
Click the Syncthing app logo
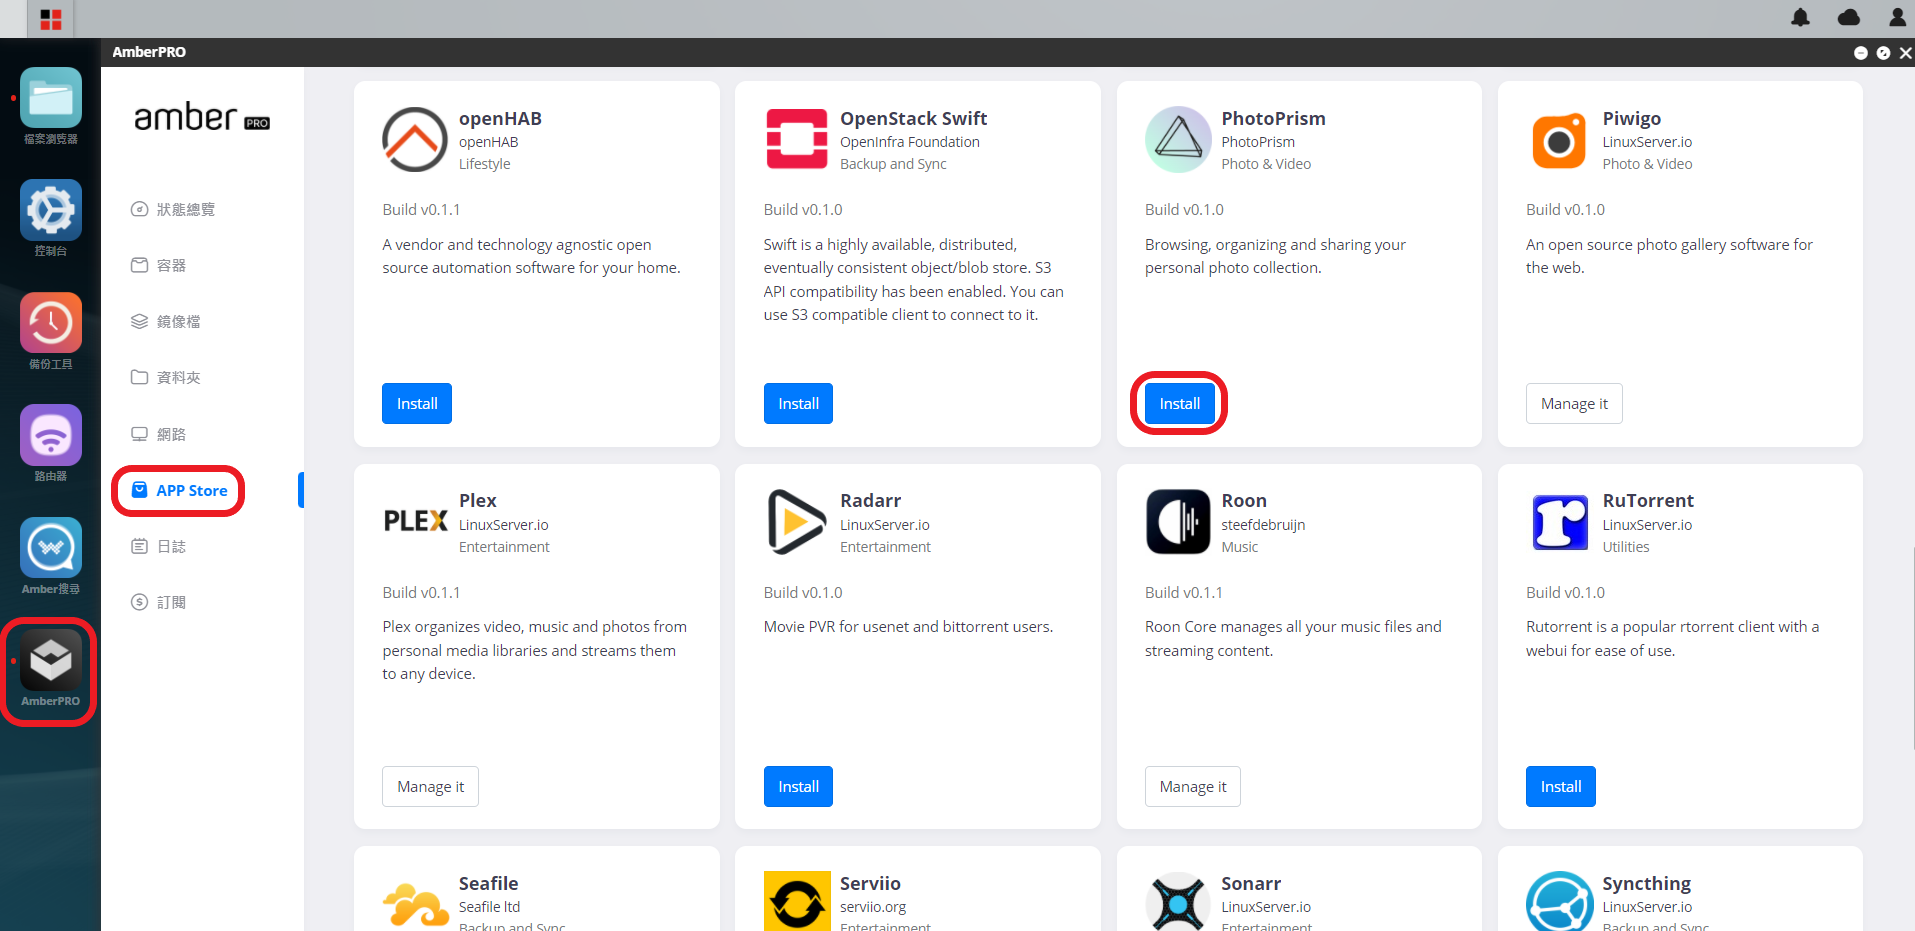[x=1559, y=901]
